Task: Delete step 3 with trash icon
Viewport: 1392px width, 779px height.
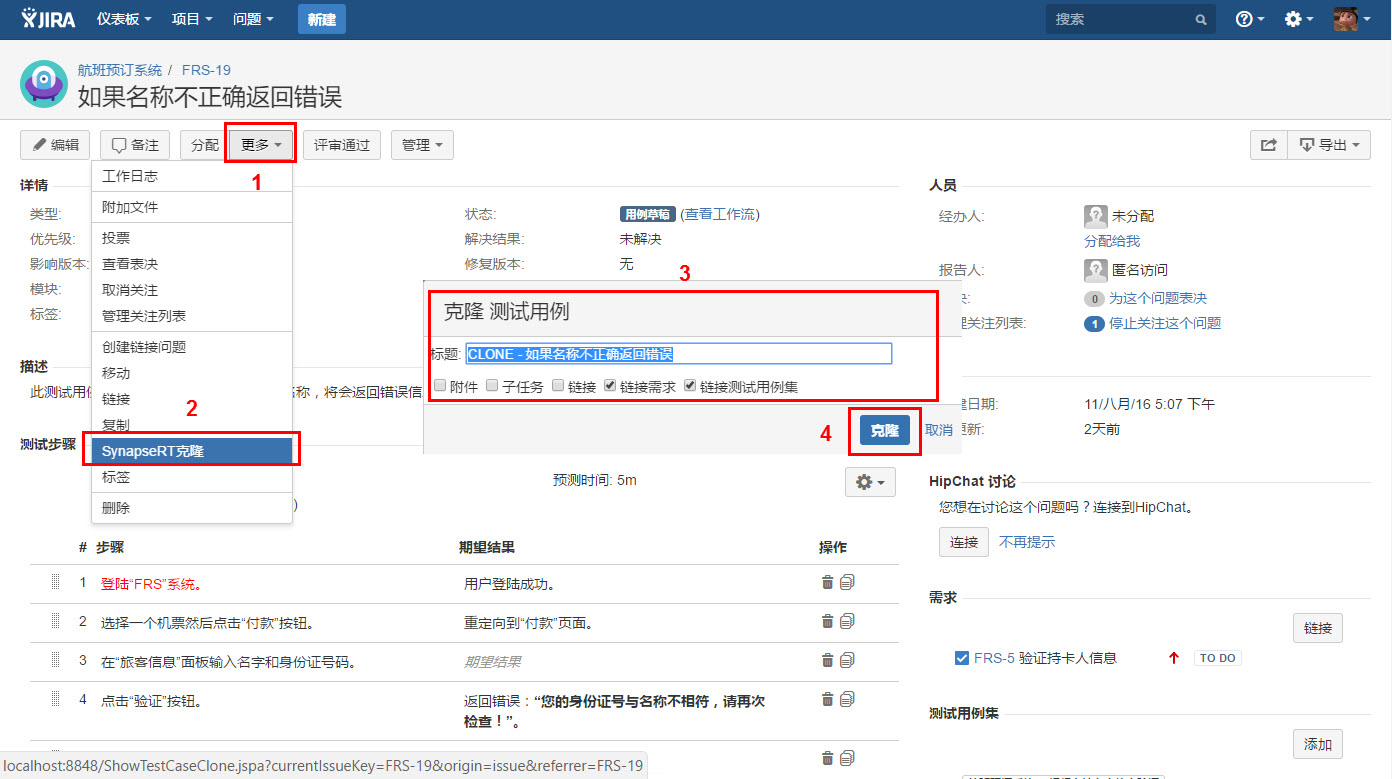Action: click(x=827, y=660)
